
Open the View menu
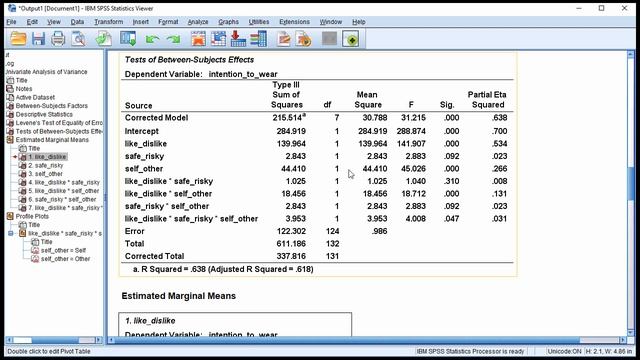tap(53, 22)
